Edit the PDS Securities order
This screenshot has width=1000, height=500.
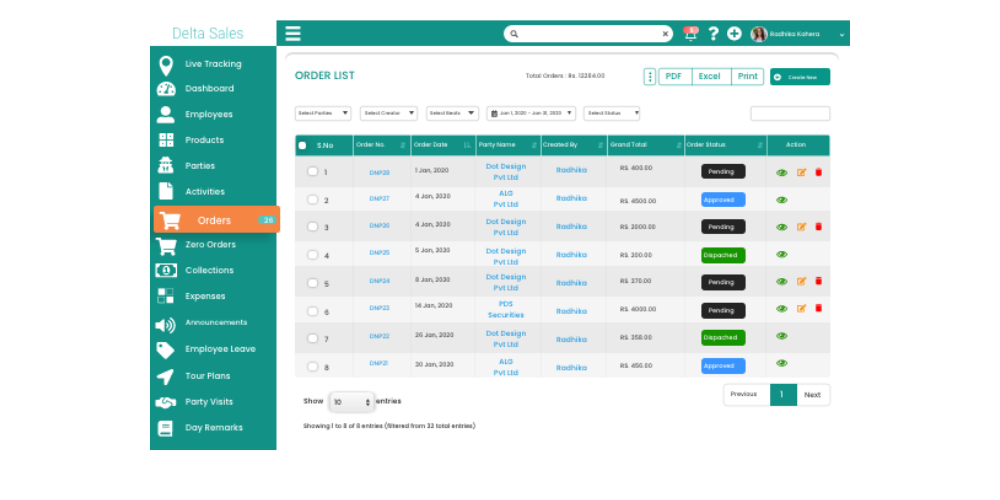click(x=802, y=309)
